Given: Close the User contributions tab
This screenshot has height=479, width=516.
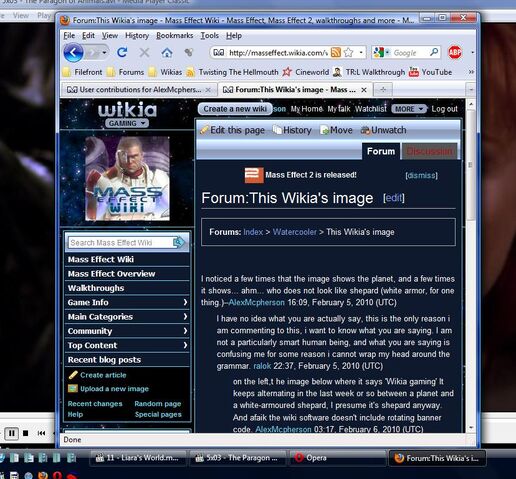Looking at the screenshot, I should [x=208, y=90].
